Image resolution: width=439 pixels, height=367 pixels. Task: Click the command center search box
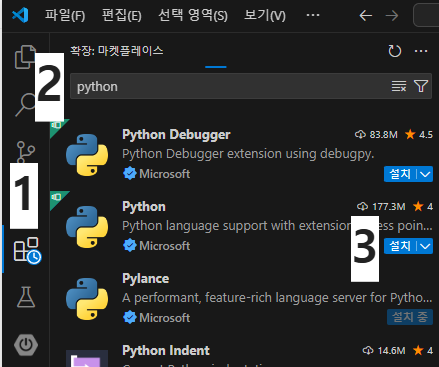point(426,15)
